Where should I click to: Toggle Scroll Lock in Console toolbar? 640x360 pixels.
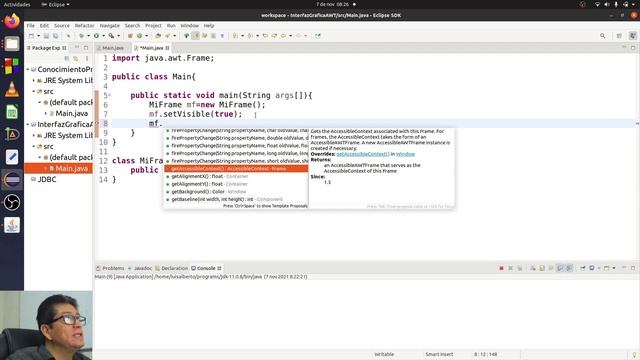tap(542, 268)
